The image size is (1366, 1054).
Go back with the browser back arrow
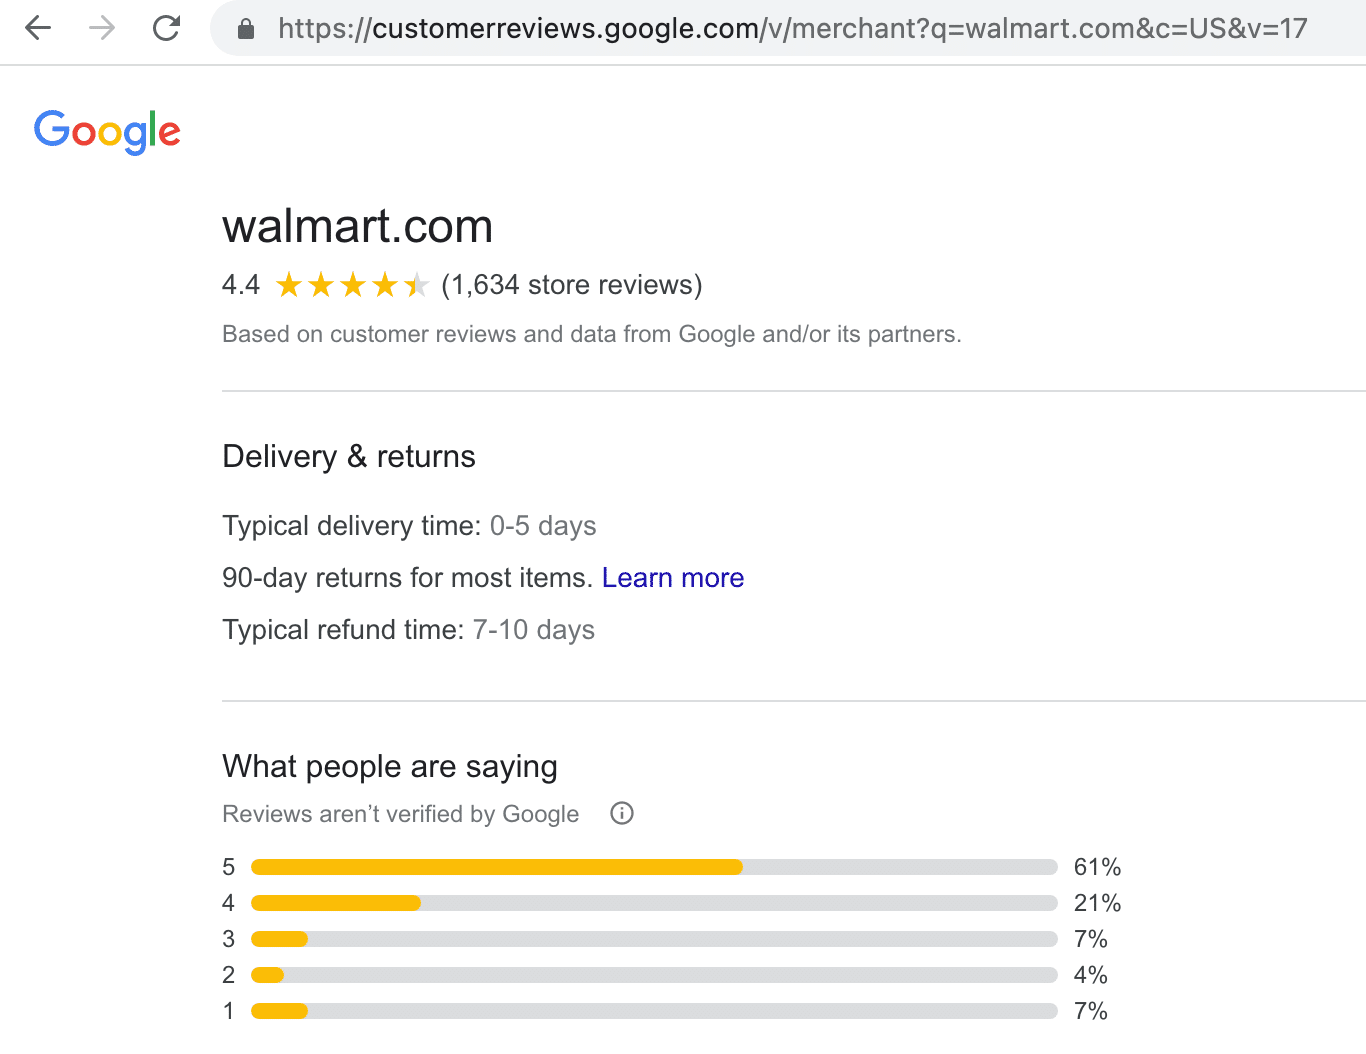(38, 28)
